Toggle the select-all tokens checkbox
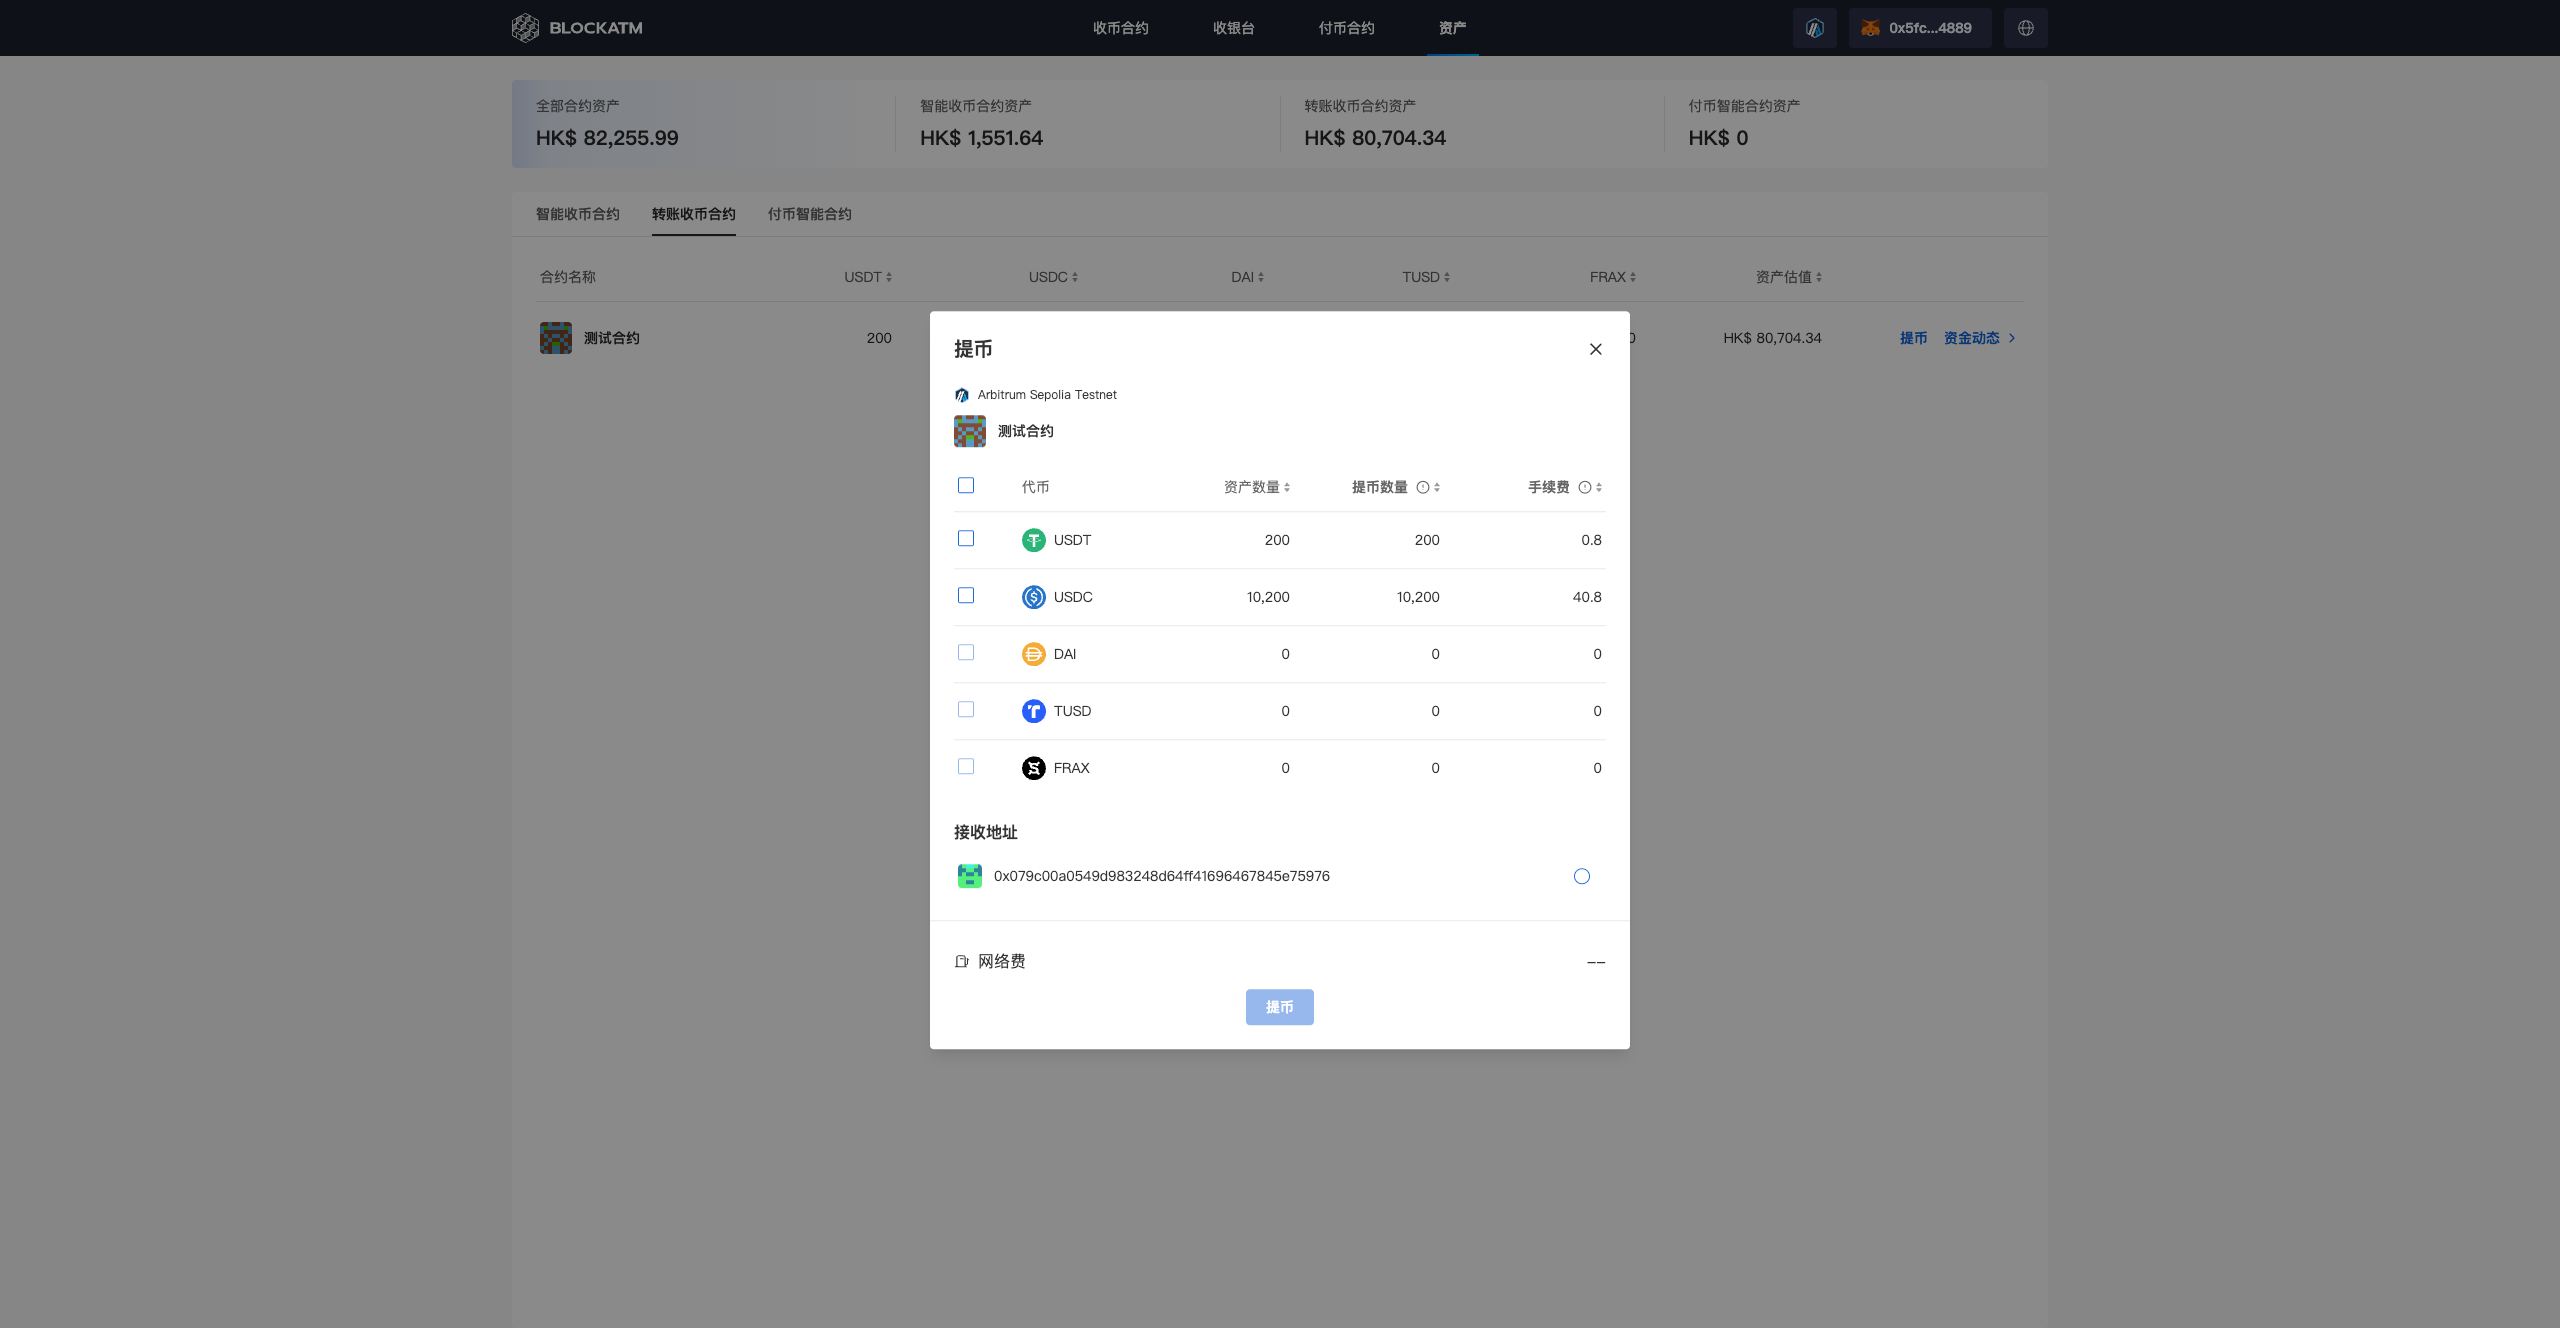The image size is (2560, 1328). pyautogui.click(x=966, y=486)
